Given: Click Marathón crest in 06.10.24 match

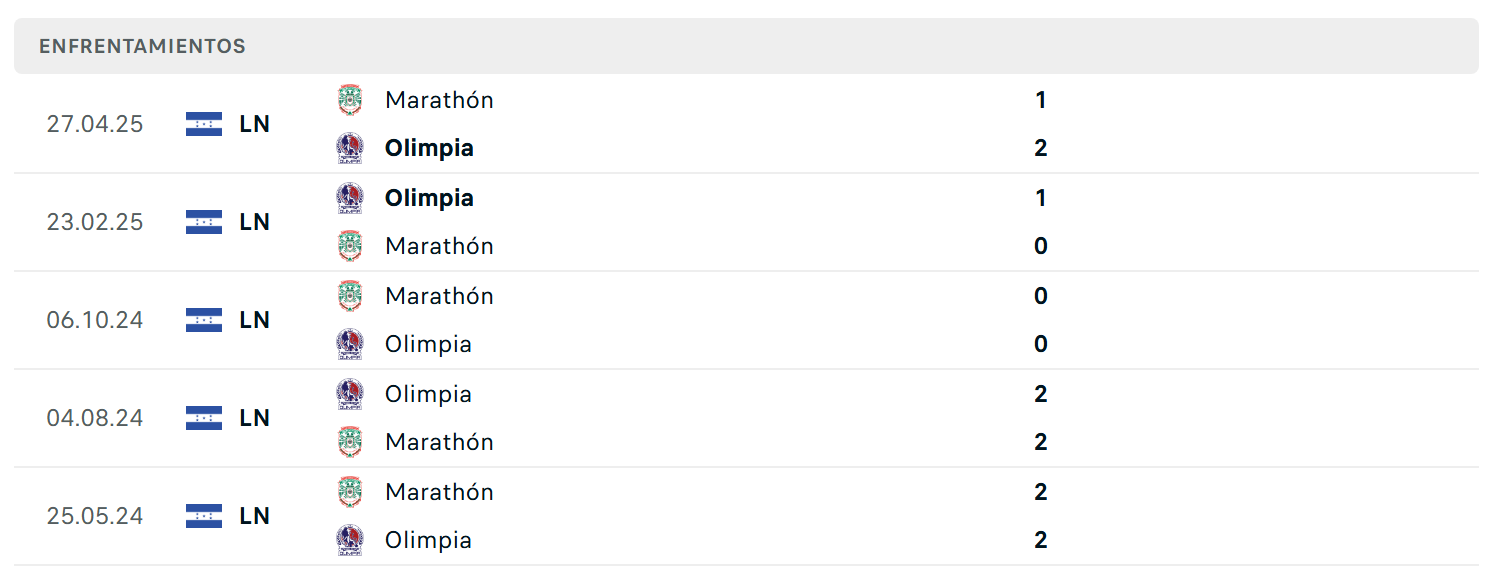Looking at the screenshot, I should click(x=349, y=296).
